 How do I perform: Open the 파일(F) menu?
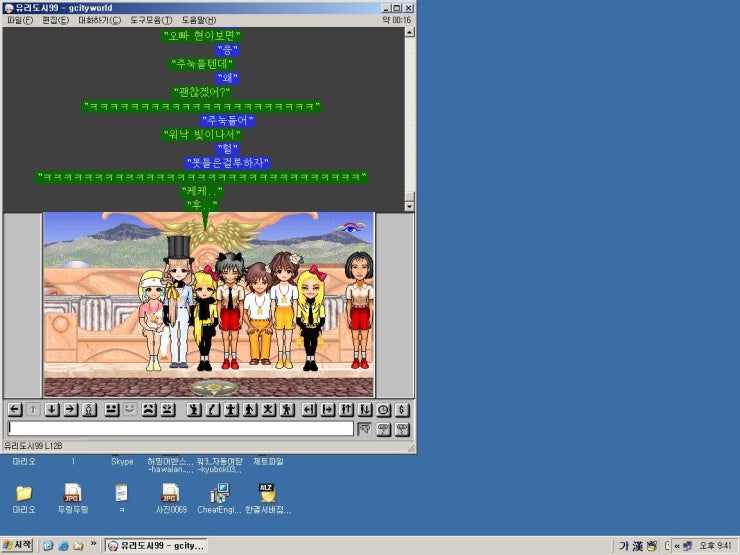coord(20,20)
